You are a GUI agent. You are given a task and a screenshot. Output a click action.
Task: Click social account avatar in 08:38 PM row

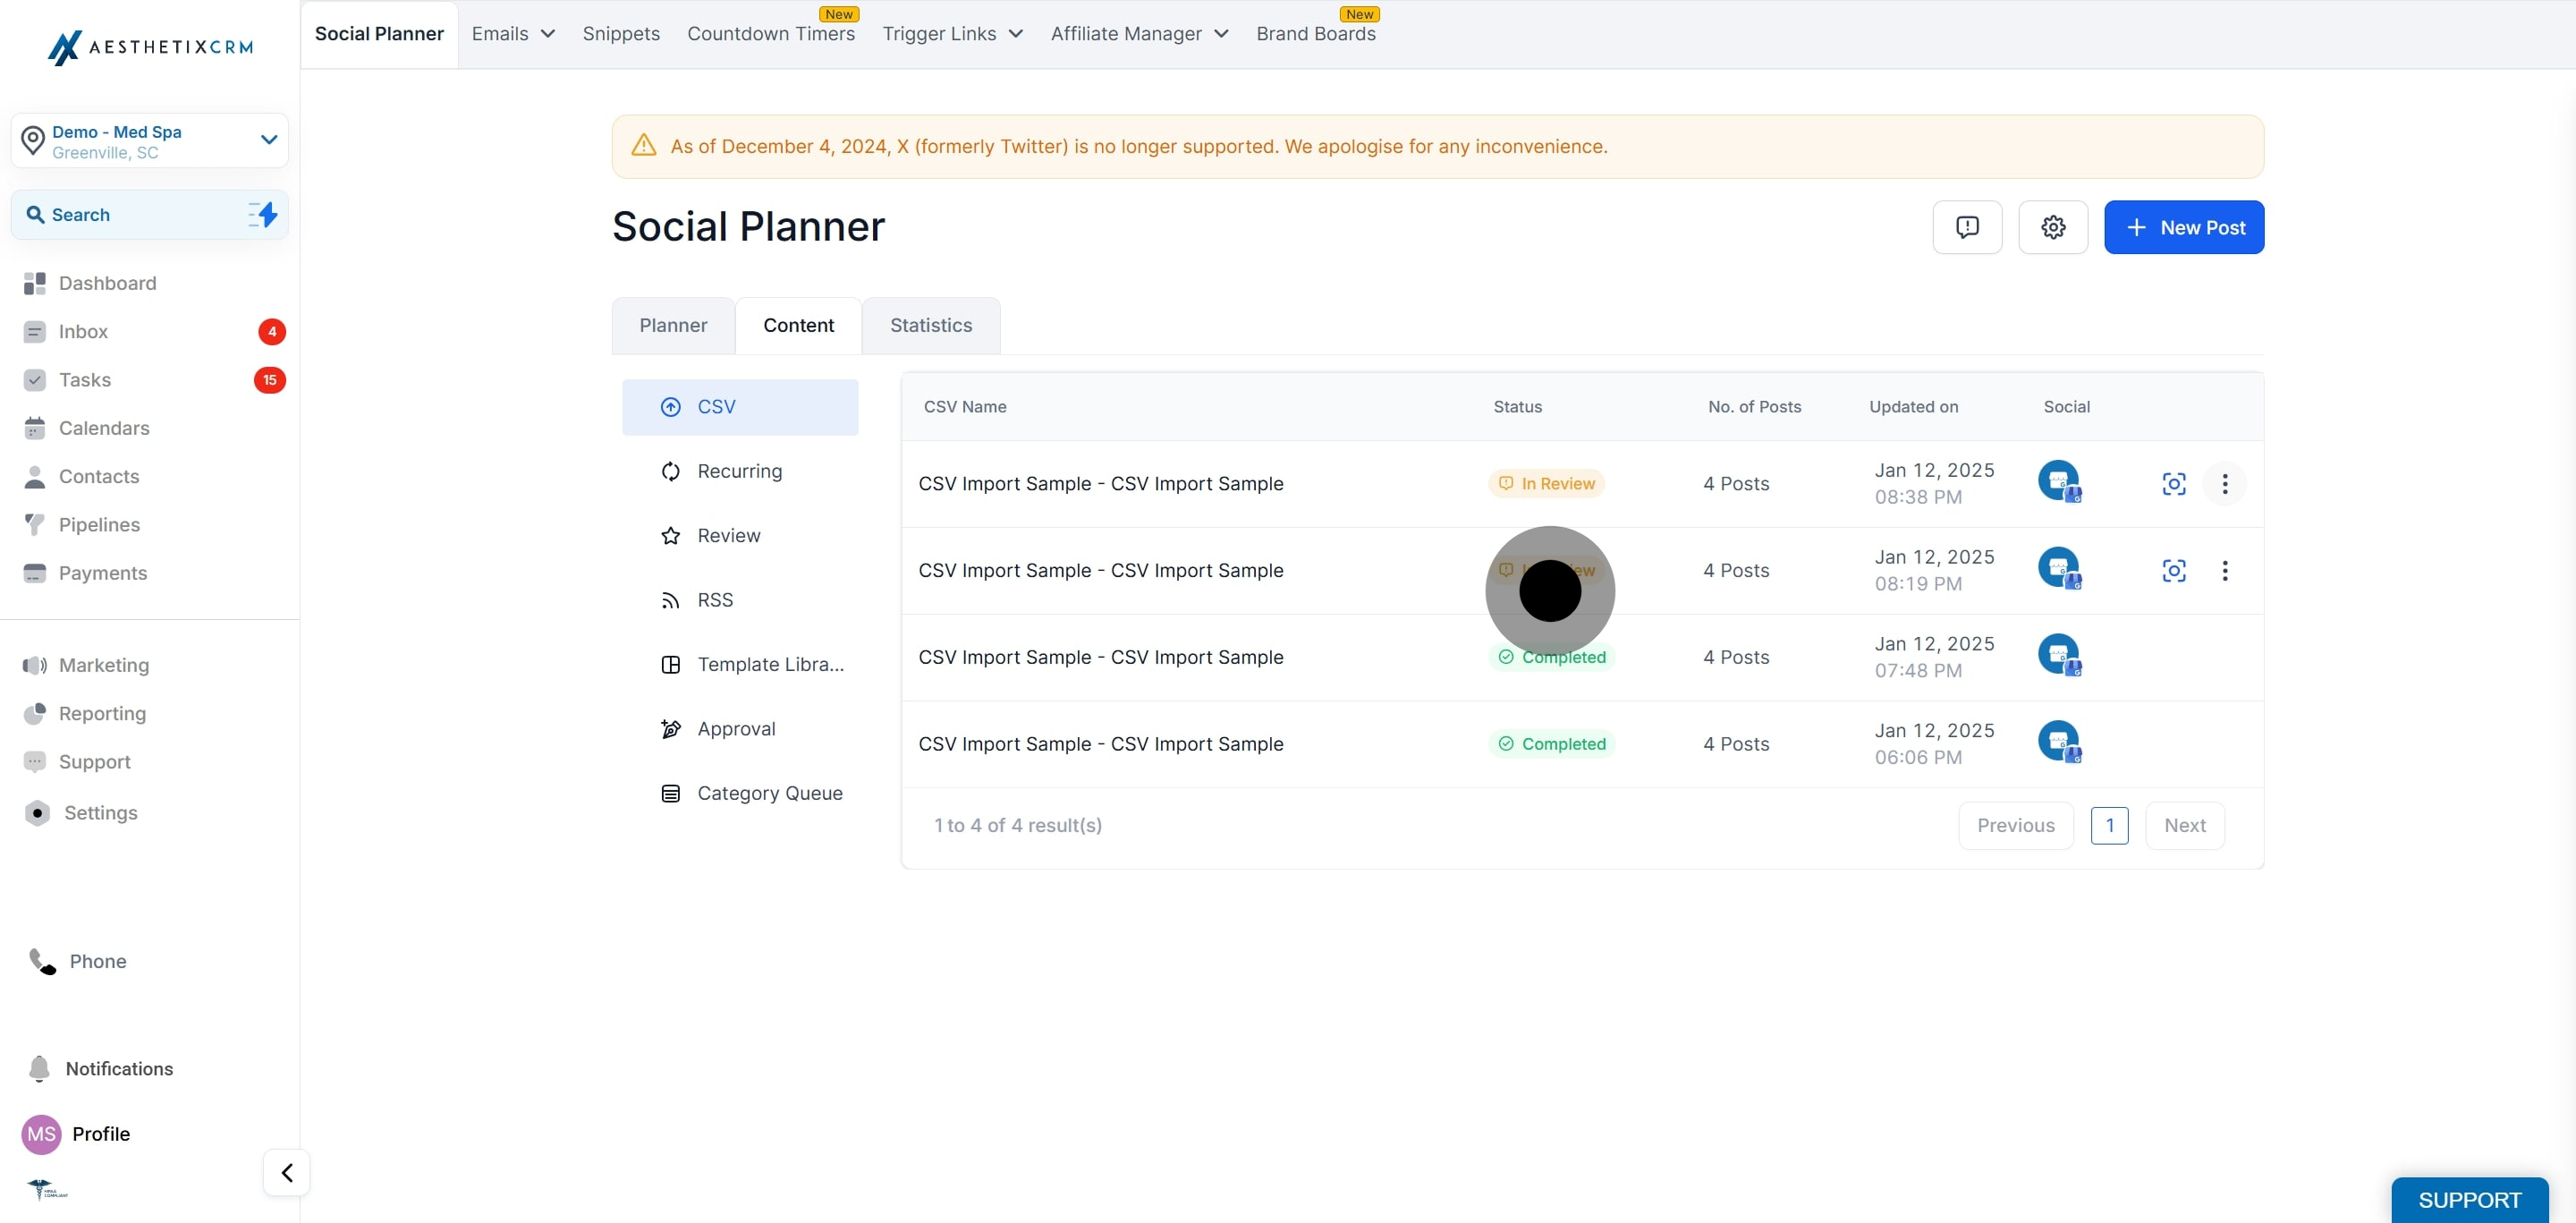pos(2059,482)
